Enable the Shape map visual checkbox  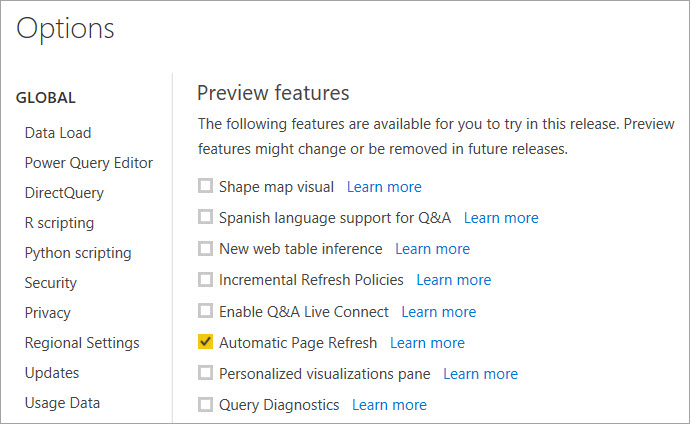click(206, 186)
